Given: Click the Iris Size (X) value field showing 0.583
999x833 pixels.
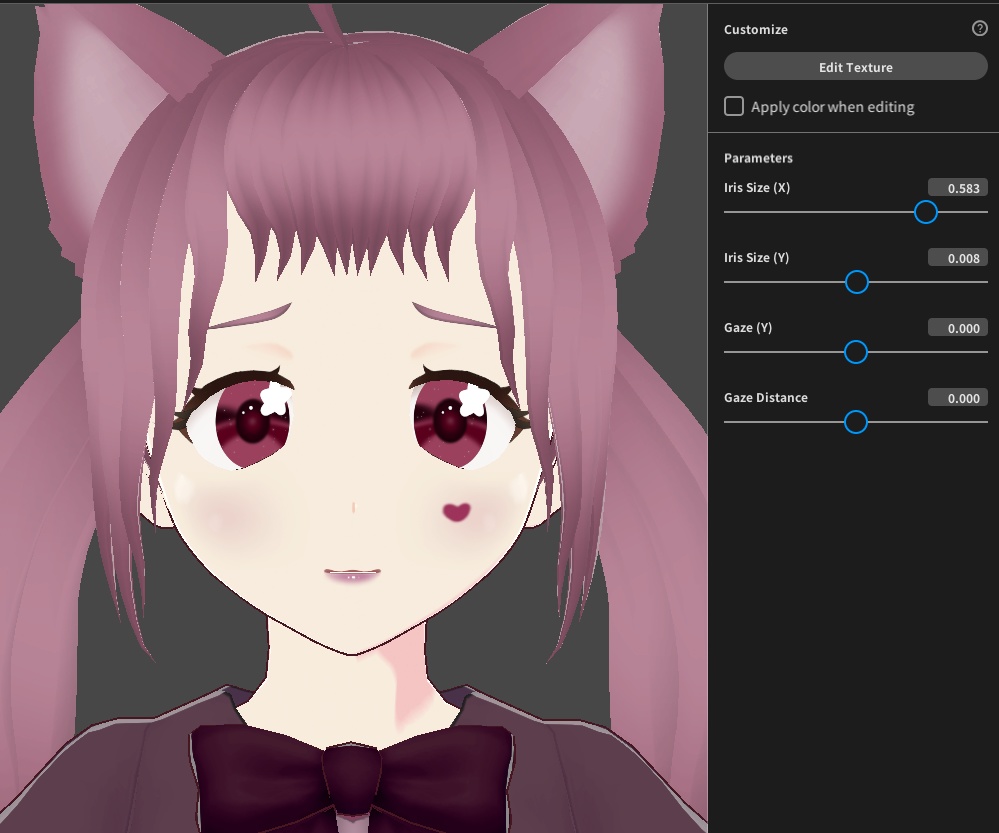Looking at the screenshot, I should (957, 187).
